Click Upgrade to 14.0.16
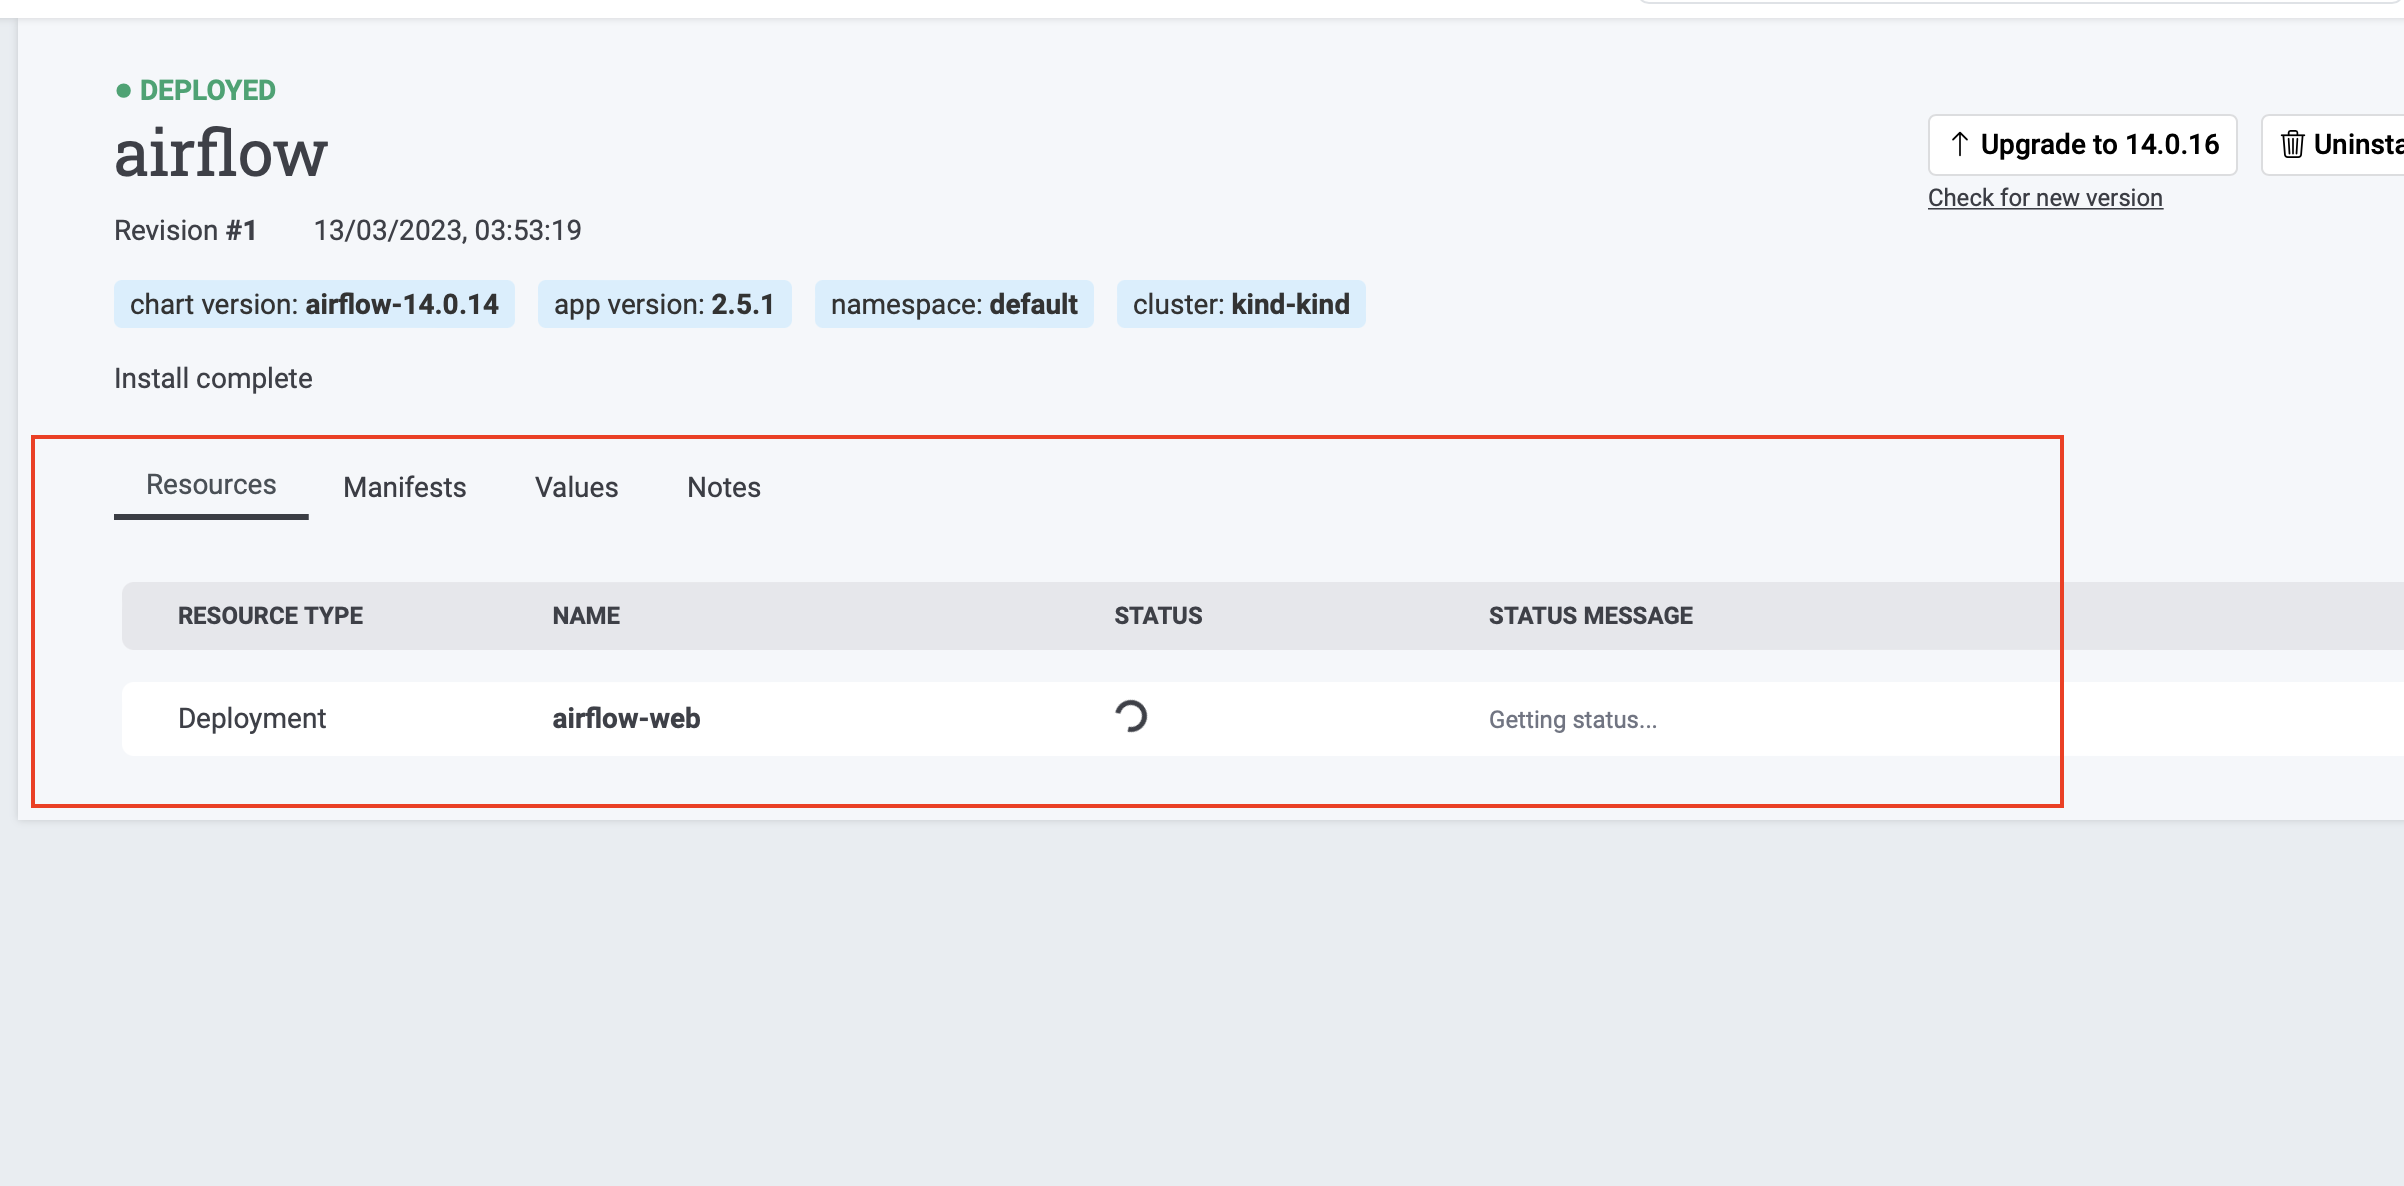This screenshot has height=1186, width=2404. tap(2082, 144)
